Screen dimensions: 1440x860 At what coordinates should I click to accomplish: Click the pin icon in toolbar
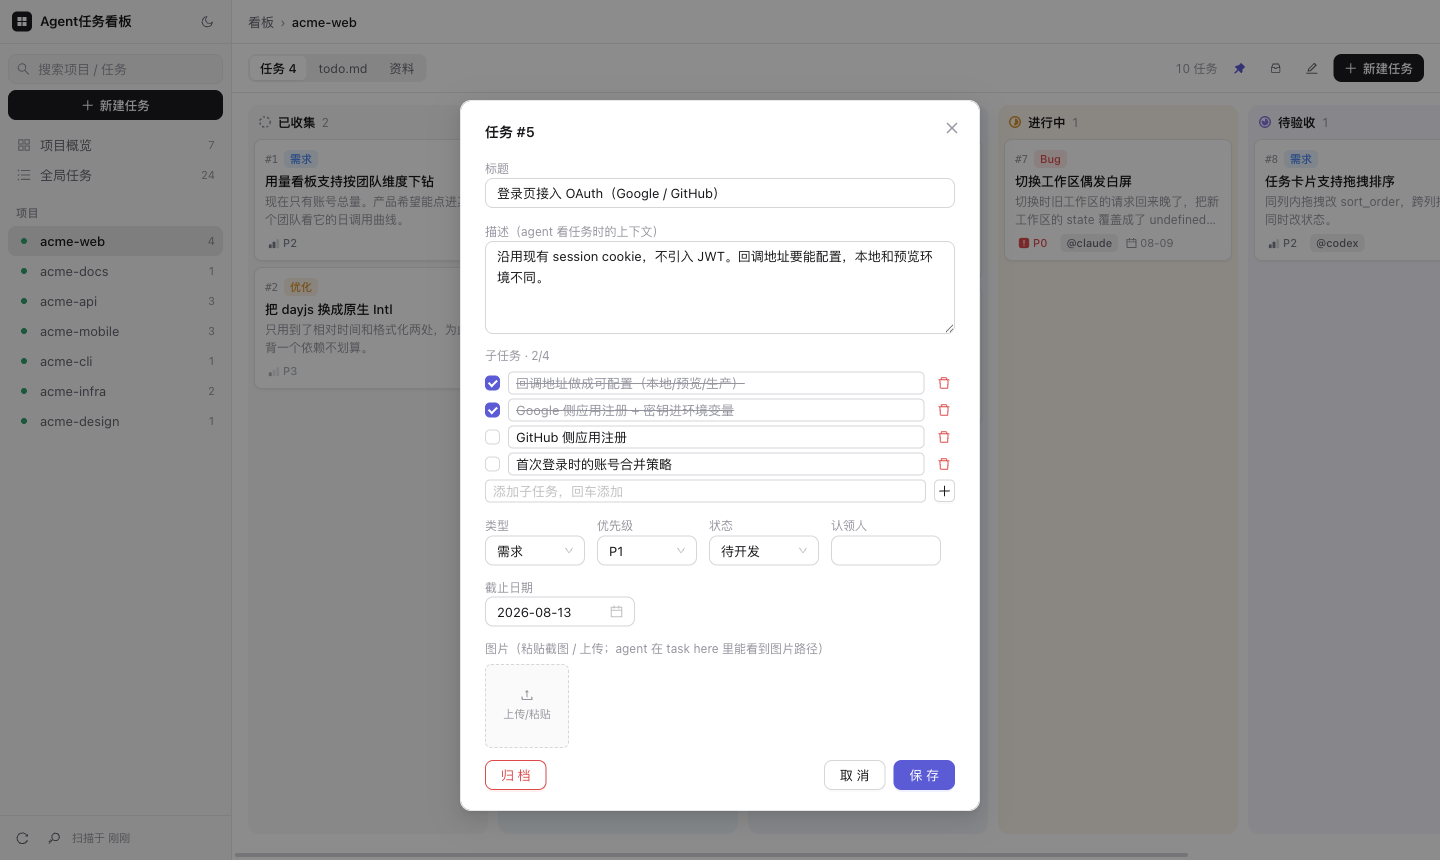point(1239,68)
